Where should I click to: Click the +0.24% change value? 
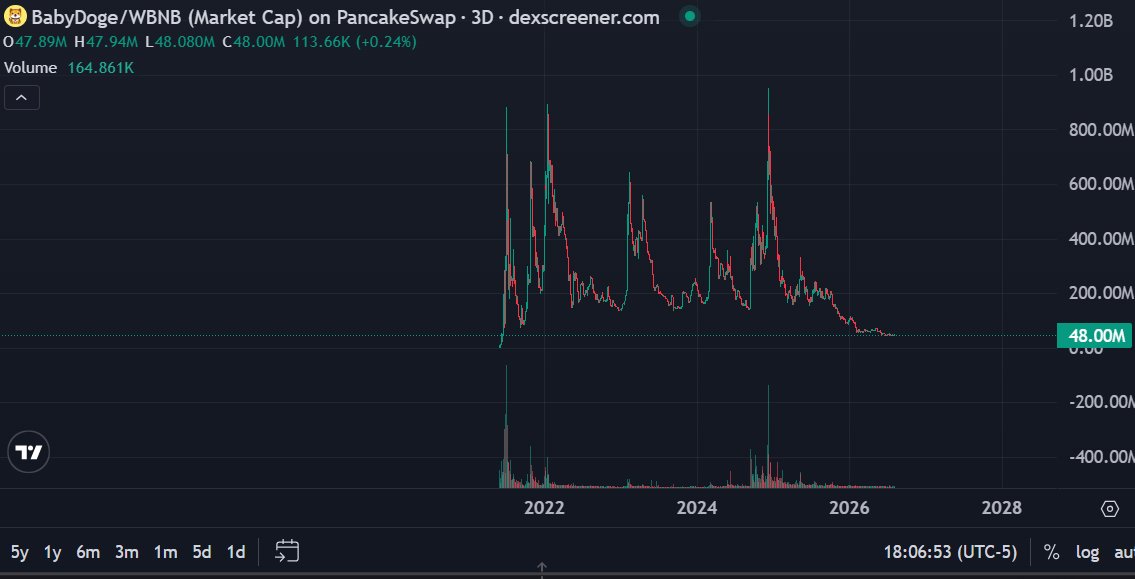[386, 42]
